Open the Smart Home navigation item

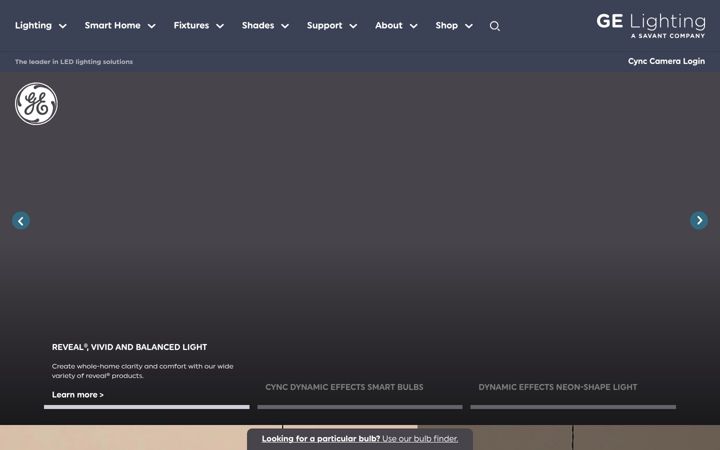(x=112, y=26)
